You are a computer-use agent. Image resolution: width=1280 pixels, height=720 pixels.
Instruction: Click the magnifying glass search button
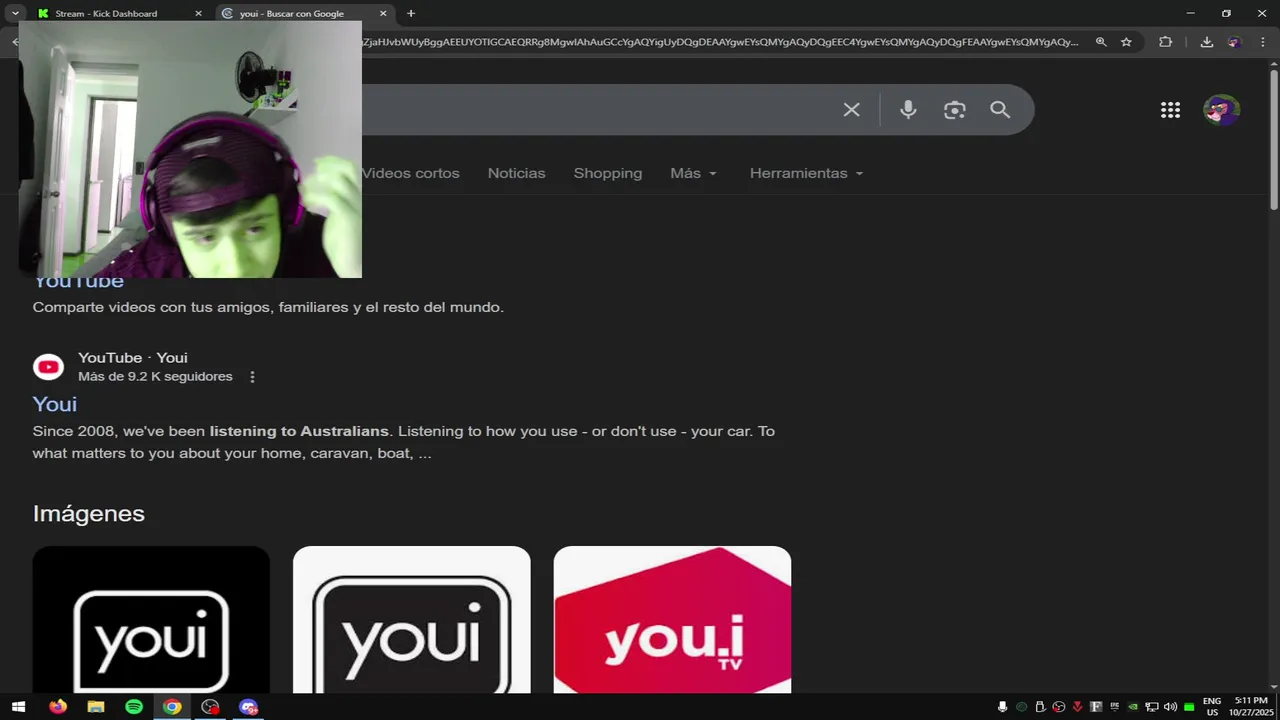[1000, 110]
